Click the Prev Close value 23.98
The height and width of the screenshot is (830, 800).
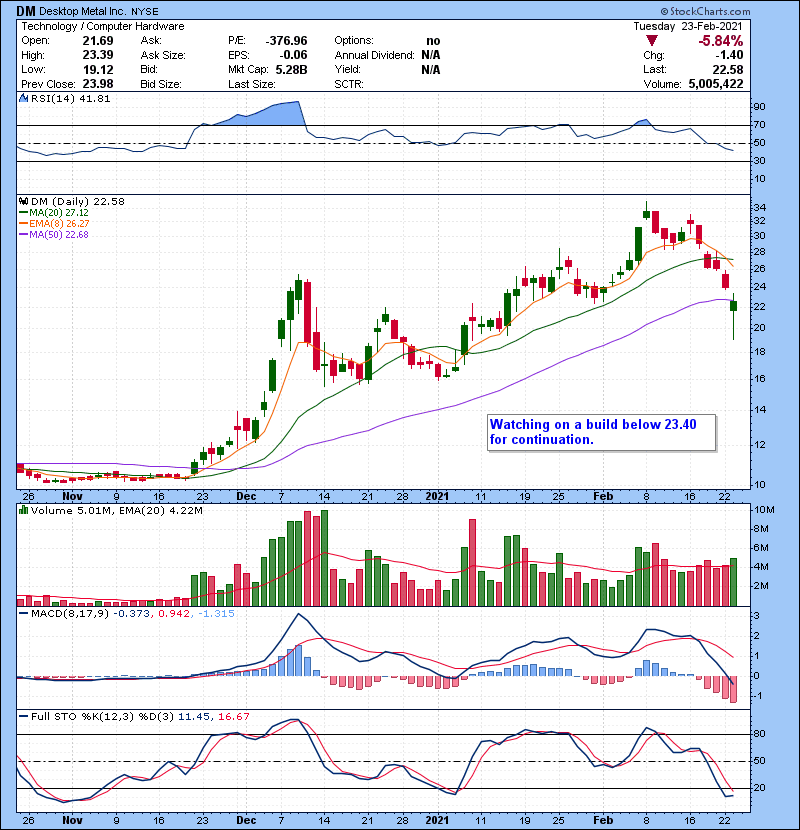[97, 84]
